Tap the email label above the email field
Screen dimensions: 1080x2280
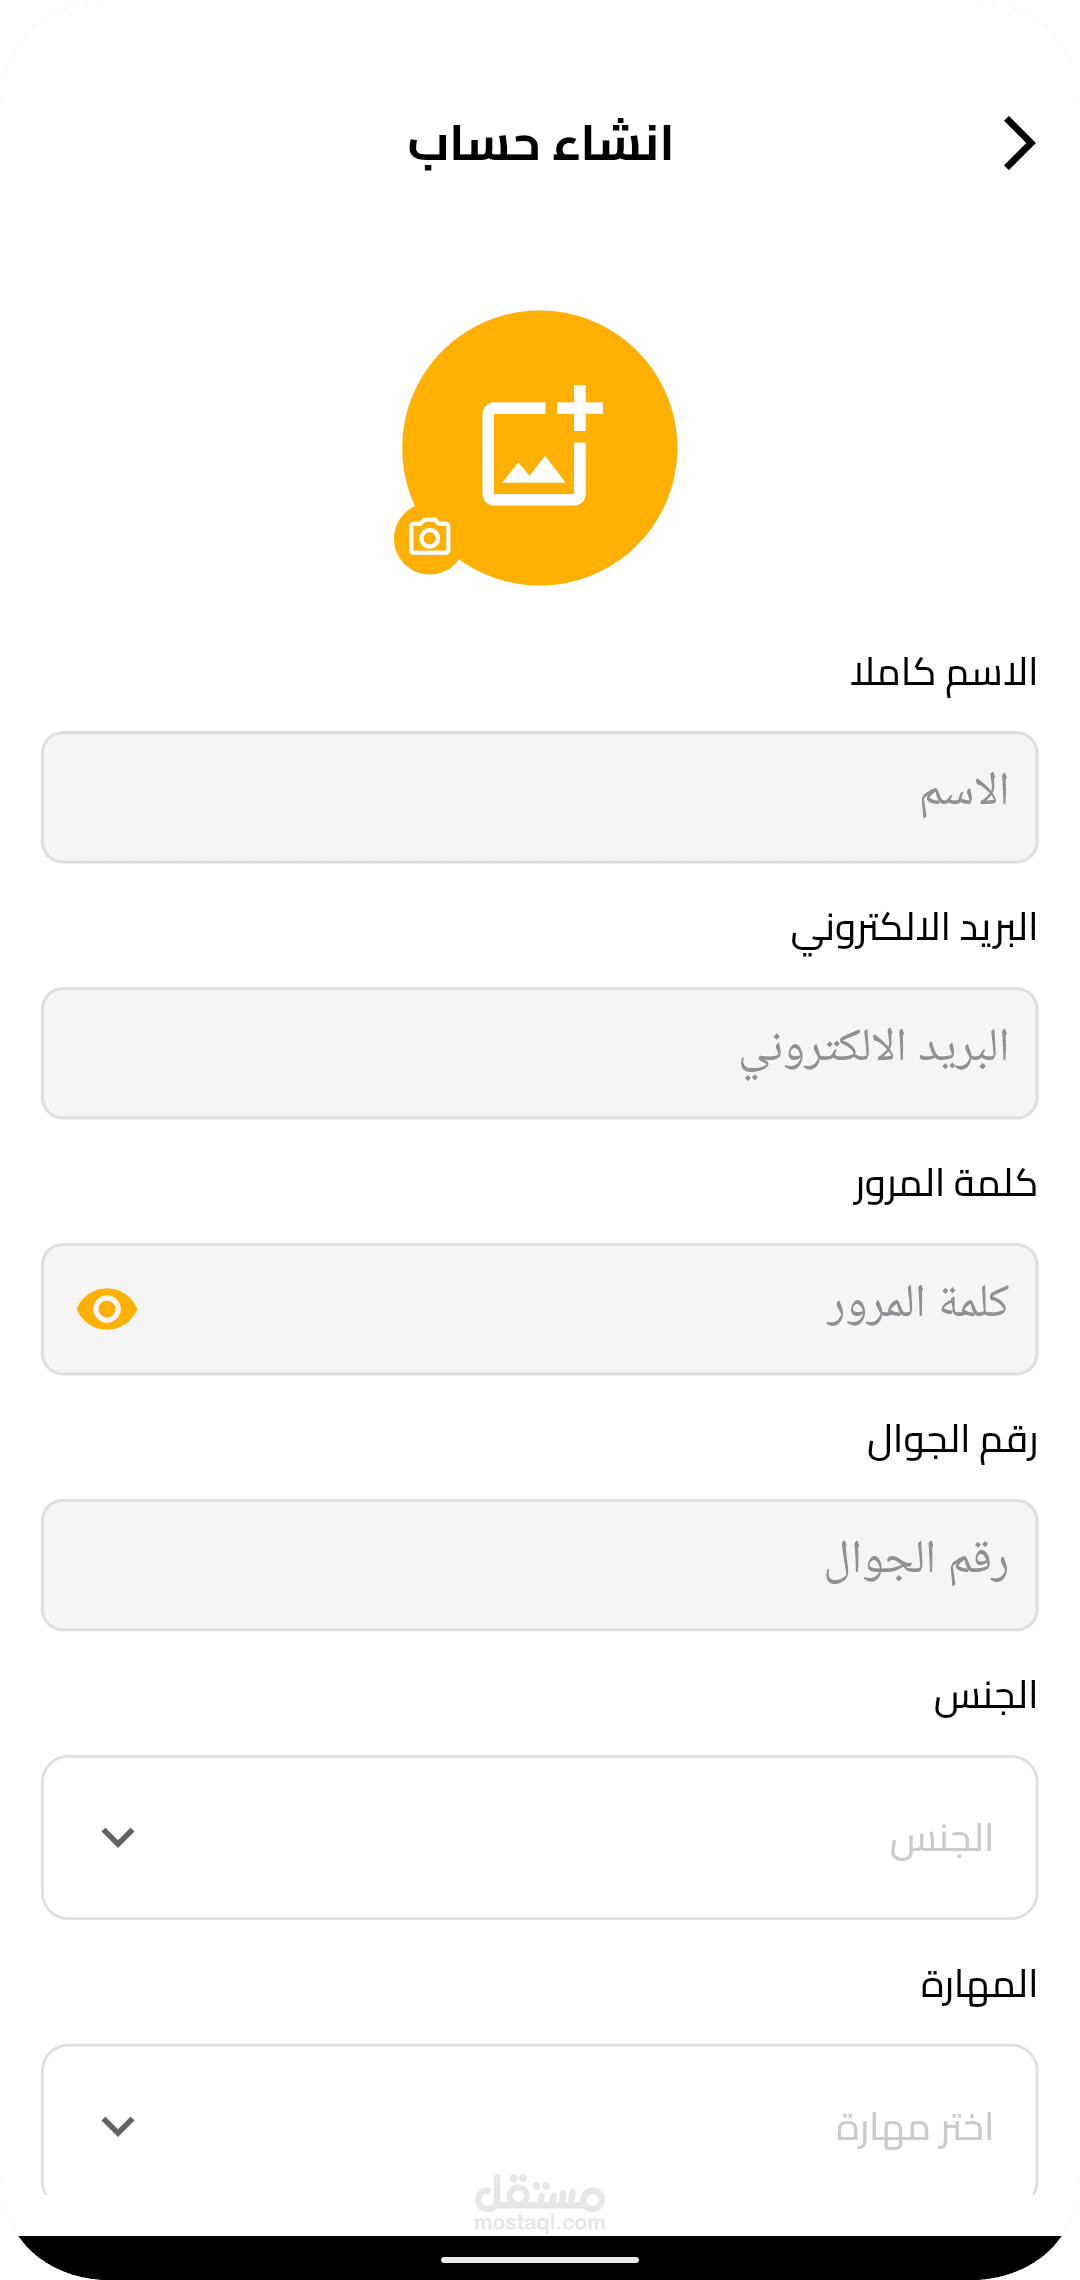tap(913, 929)
